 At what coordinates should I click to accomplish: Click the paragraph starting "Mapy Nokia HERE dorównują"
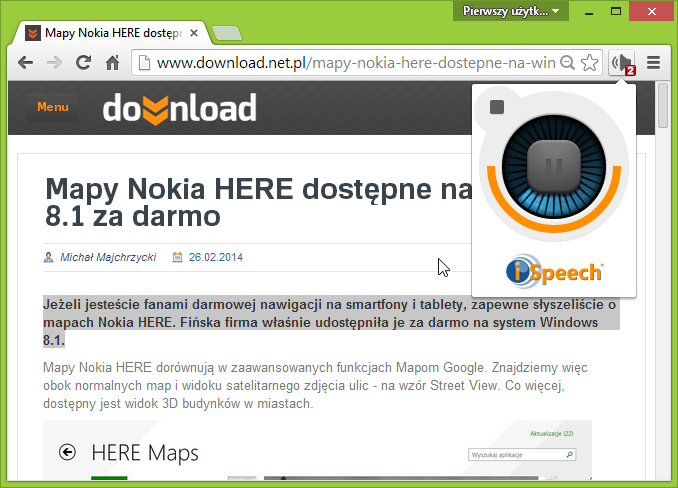point(315,386)
